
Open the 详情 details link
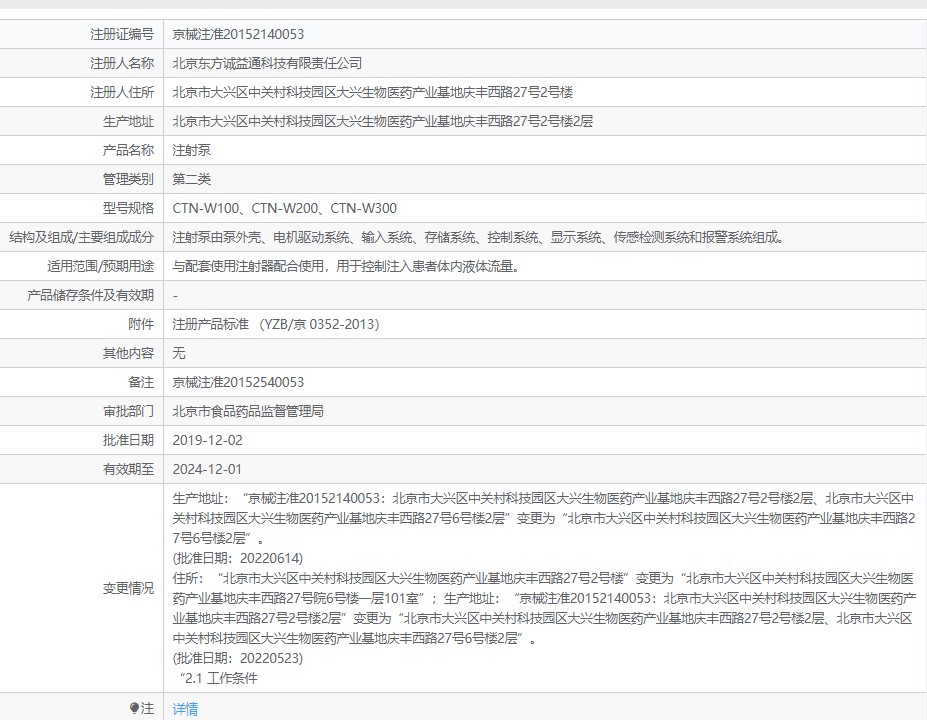185,709
